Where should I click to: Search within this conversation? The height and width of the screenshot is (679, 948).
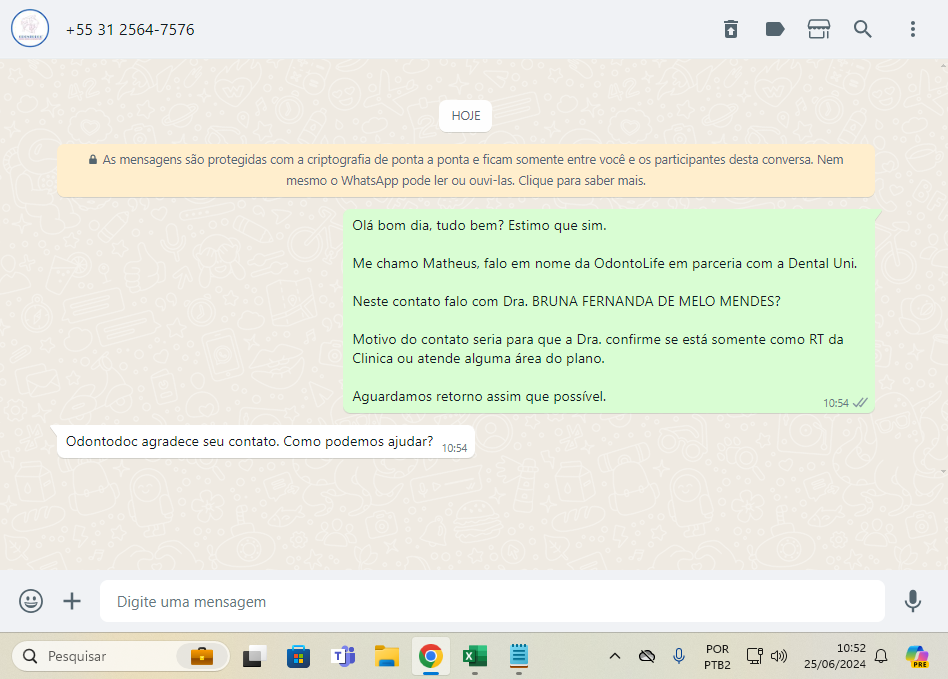862,29
